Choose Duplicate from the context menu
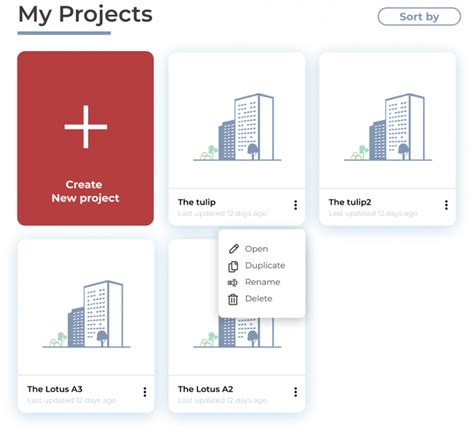The width and height of the screenshot is (474, 433). (x=265, y=266)
